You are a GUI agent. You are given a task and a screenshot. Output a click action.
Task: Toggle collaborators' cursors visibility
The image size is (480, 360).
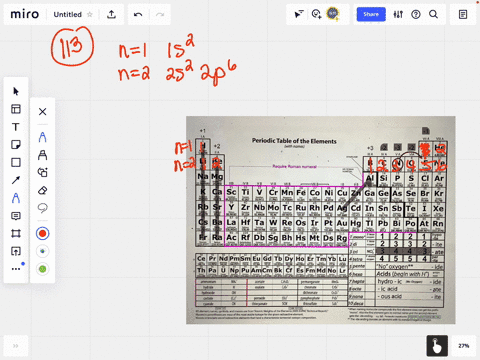tap(299, 14)
